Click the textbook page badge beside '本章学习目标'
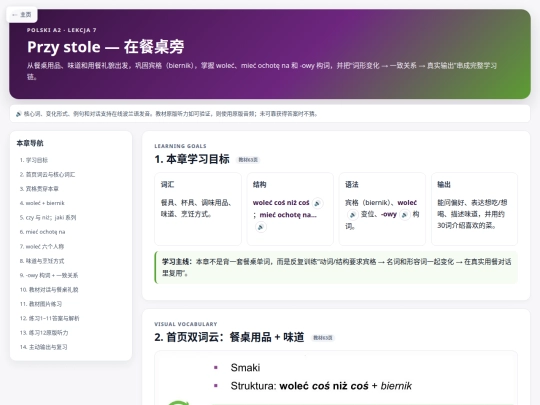The image size is (540, 405). tap(248, 160)
